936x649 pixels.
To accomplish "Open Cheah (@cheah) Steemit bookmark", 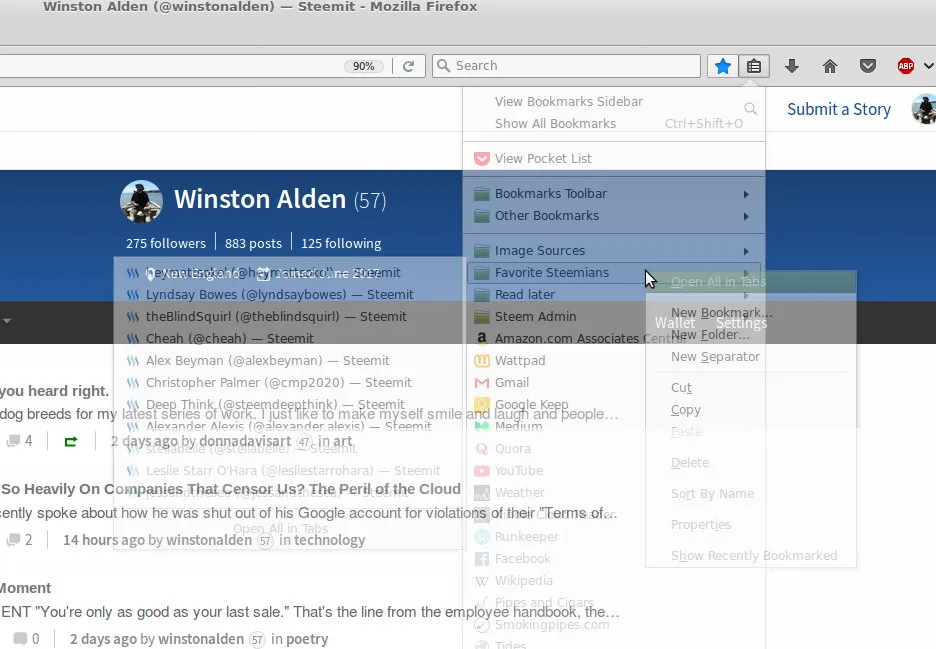I will coord(289,339).
